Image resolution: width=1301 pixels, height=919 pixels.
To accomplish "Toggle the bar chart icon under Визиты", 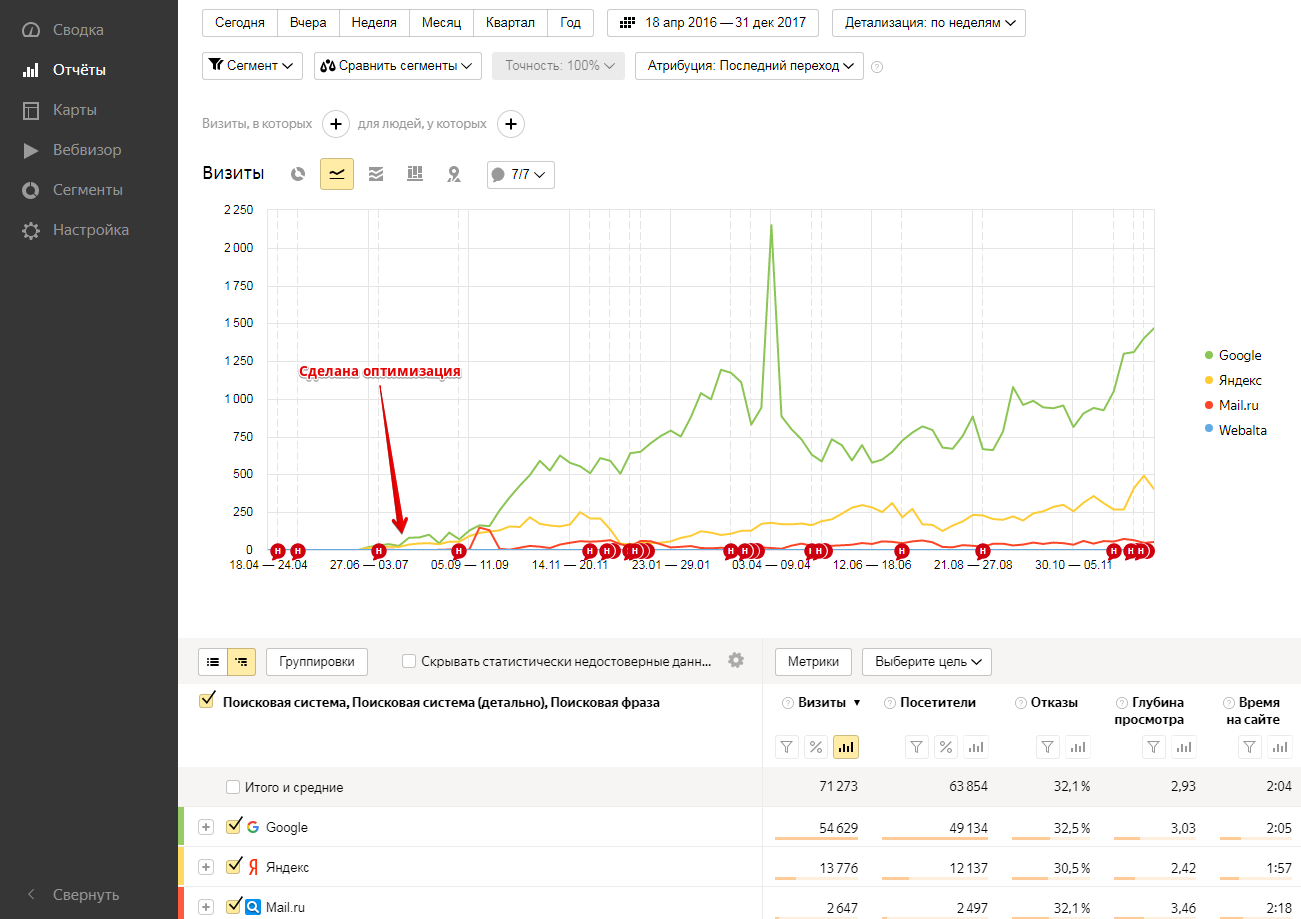I will click(x=845, y=746).
